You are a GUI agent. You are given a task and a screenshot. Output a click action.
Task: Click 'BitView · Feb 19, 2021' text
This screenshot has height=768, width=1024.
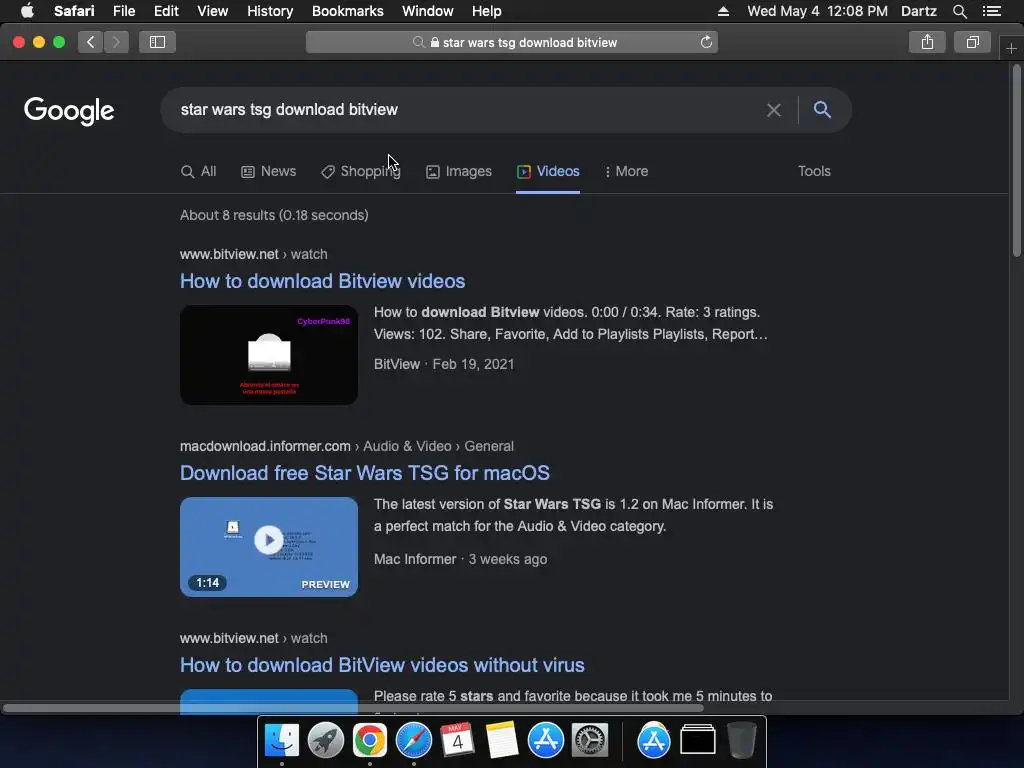[444, 364]
